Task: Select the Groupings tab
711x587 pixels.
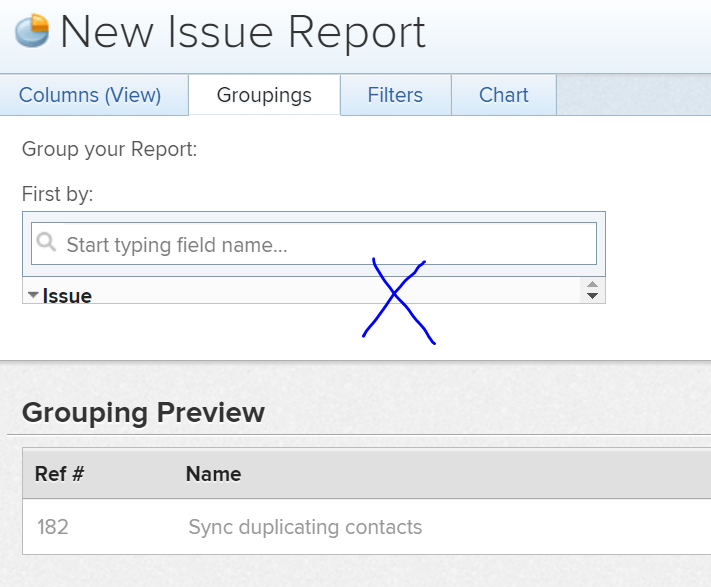Action: click(264, 96)
